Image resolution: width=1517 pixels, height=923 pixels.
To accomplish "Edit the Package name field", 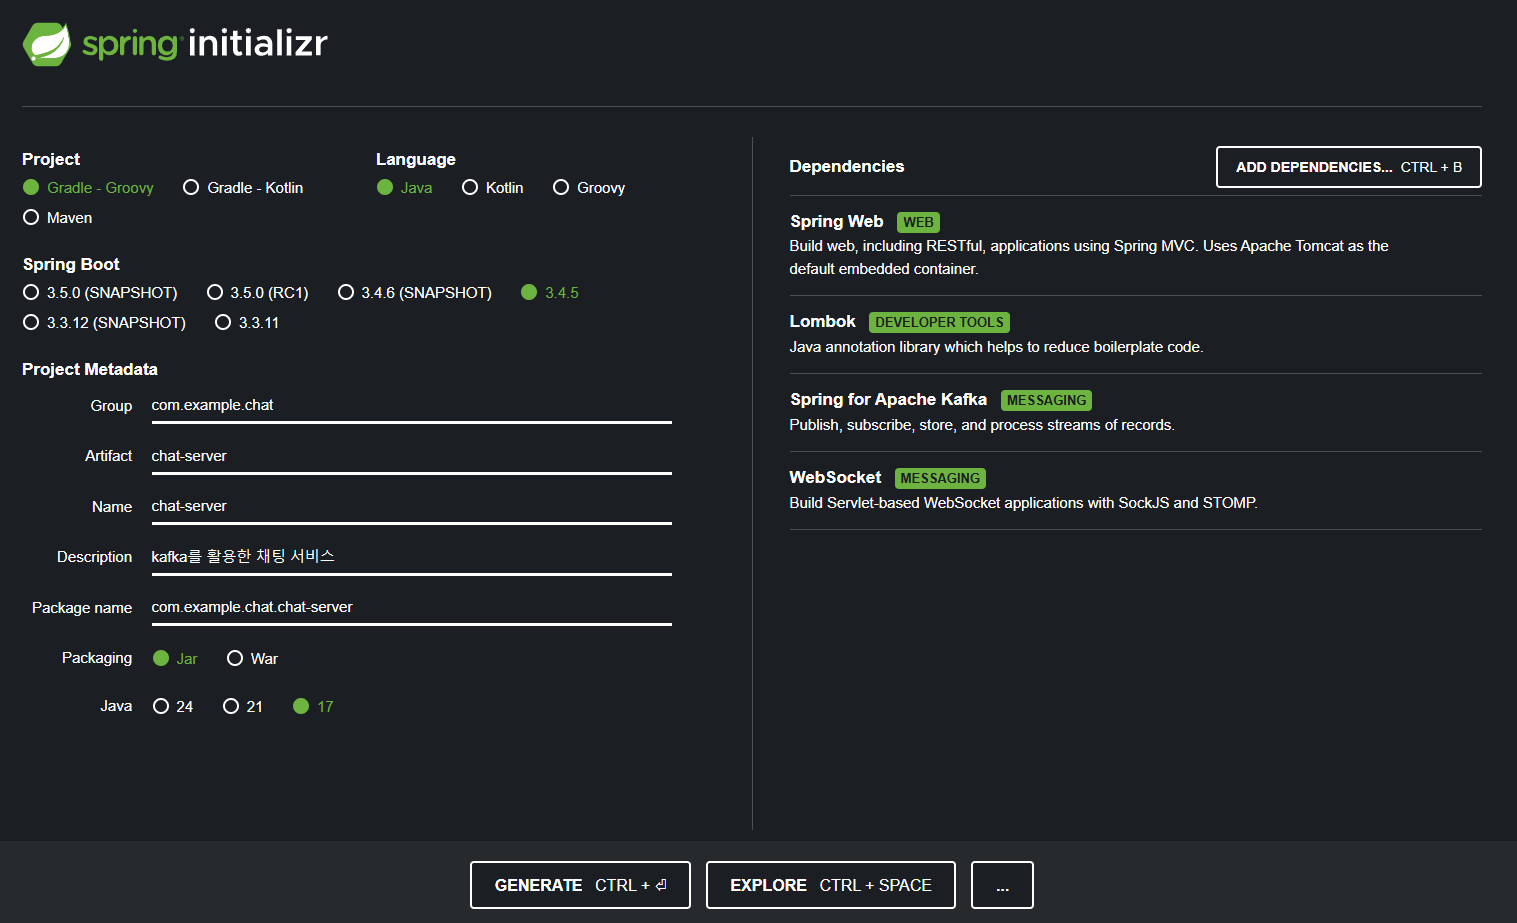I will (411, 608).
